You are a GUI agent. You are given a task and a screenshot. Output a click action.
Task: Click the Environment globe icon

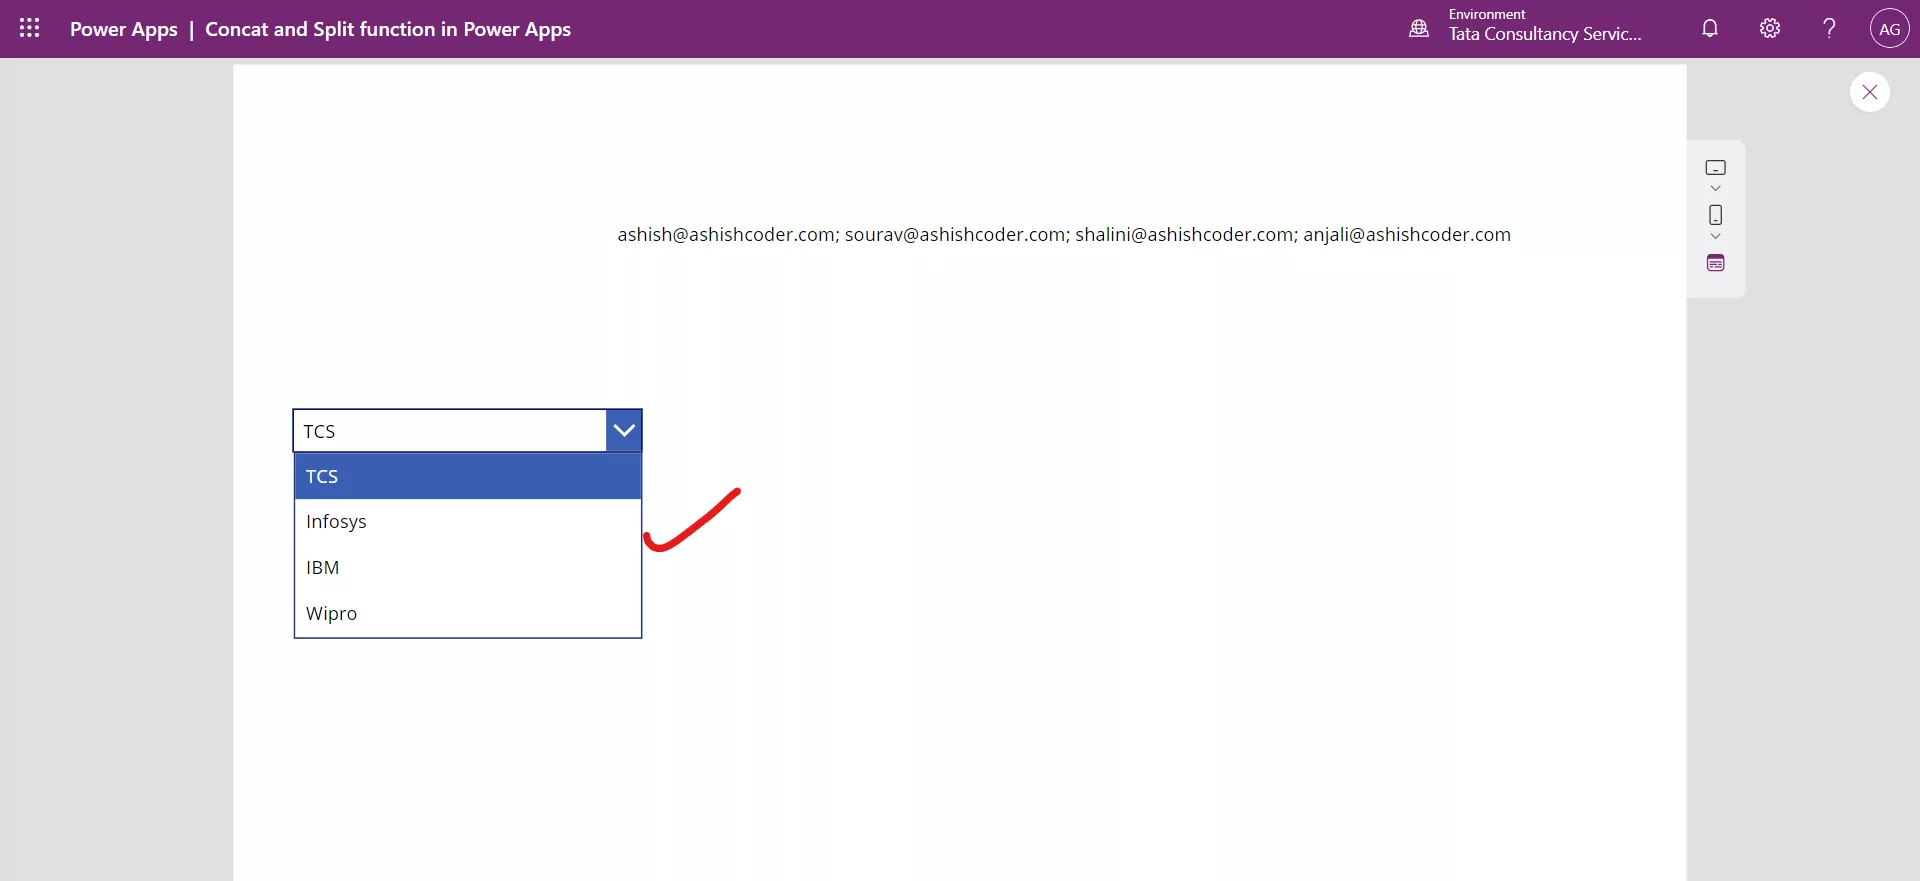tap(1419, 29)
